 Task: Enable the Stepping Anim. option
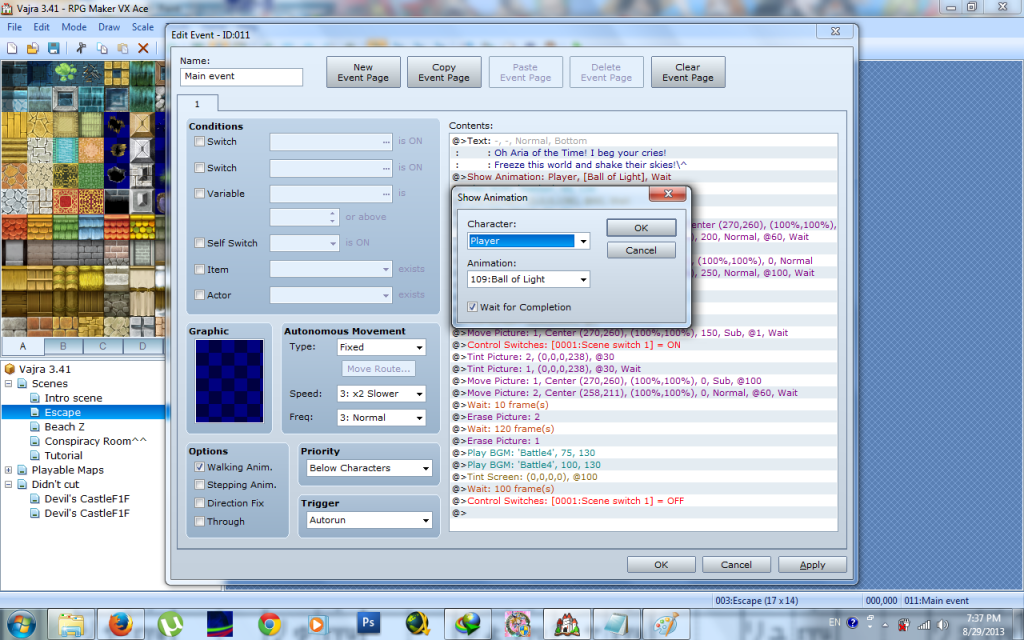point(200,485)
